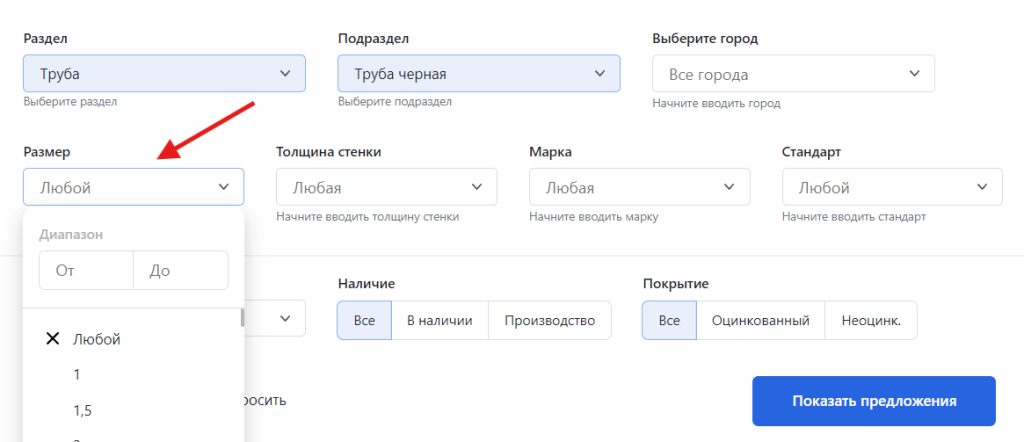
Task: Click chevron arrow in Стандарт field
Action: (982, 187)
